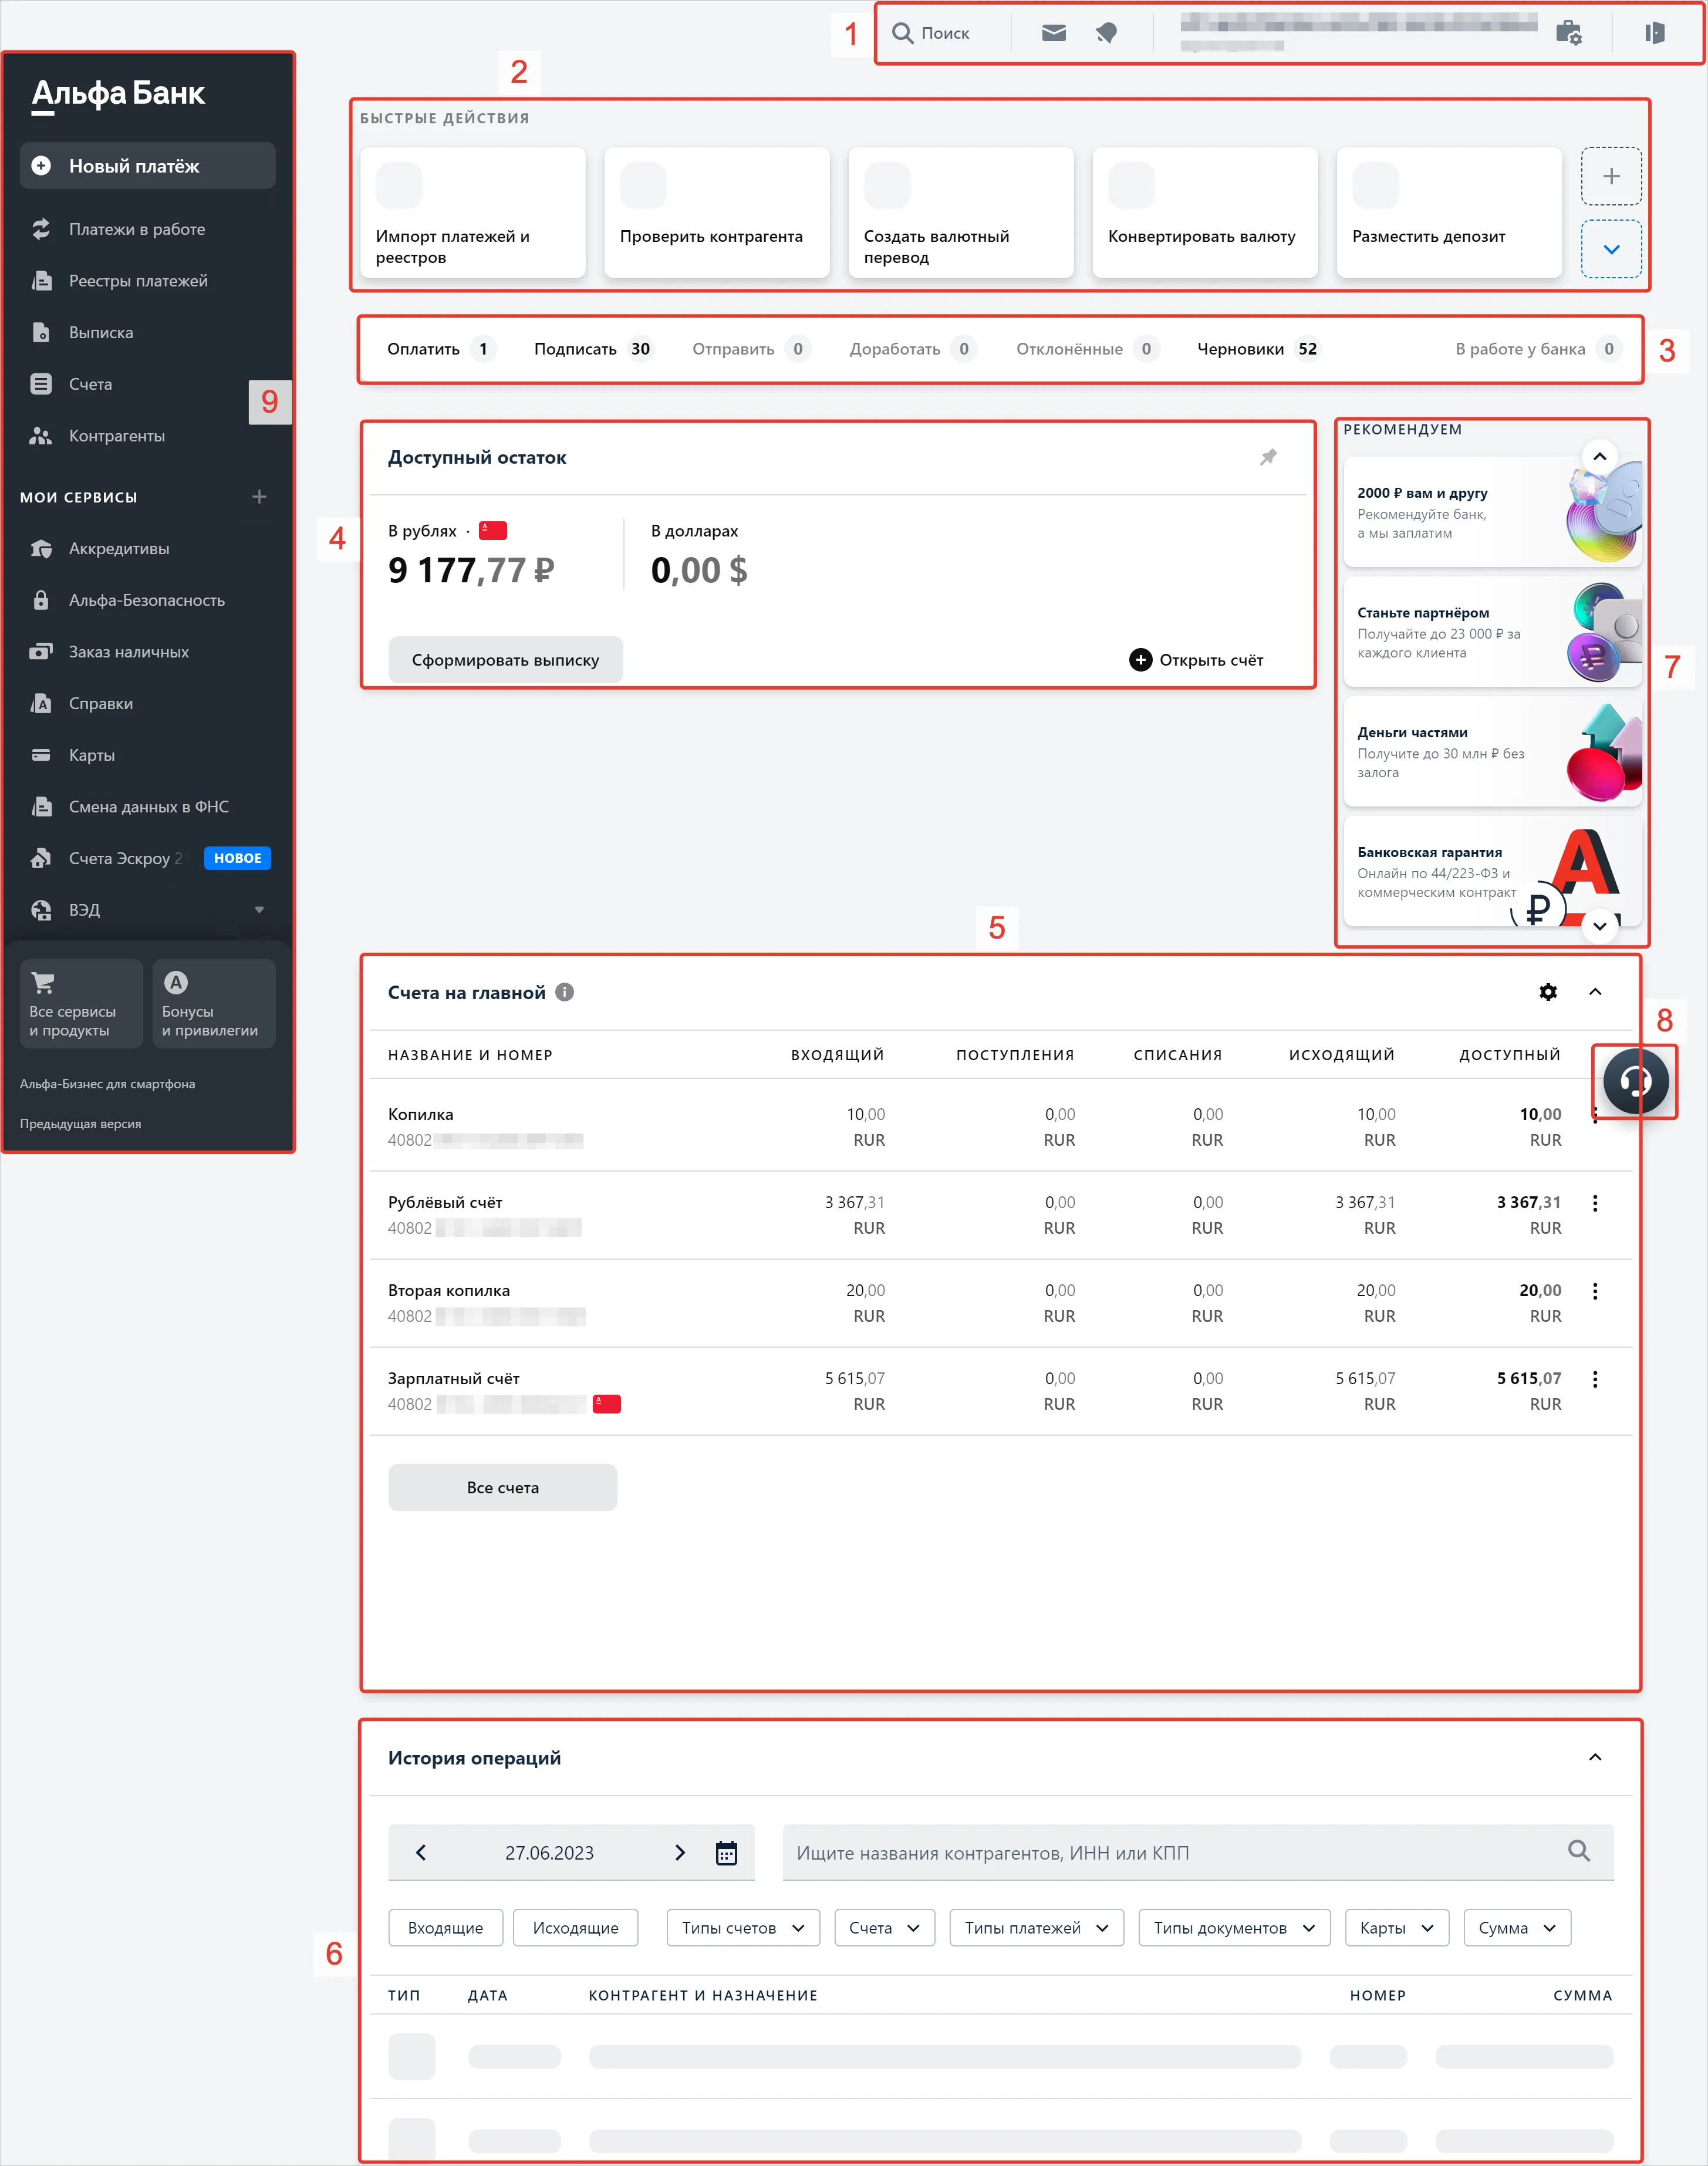Screen dimensions: 1708x2166
Task: Click Открыть счёт plus button
Action: tap(1196, 660)
